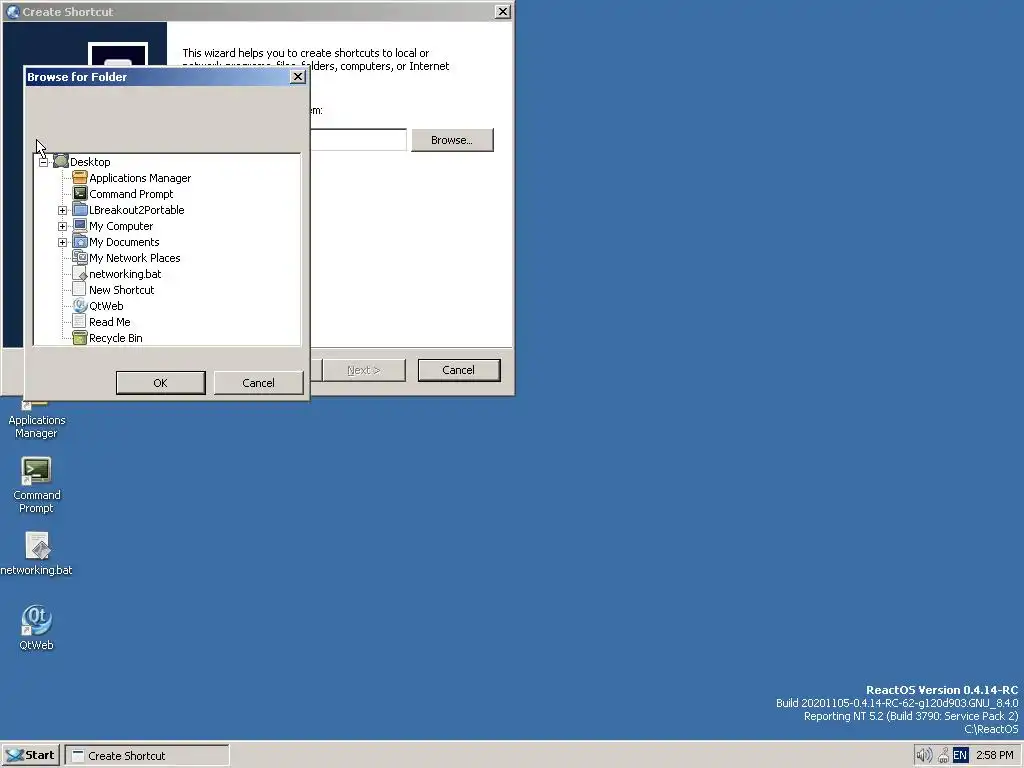
Task: Click the 2:58 PM system clock
Action: pos(995,756)
